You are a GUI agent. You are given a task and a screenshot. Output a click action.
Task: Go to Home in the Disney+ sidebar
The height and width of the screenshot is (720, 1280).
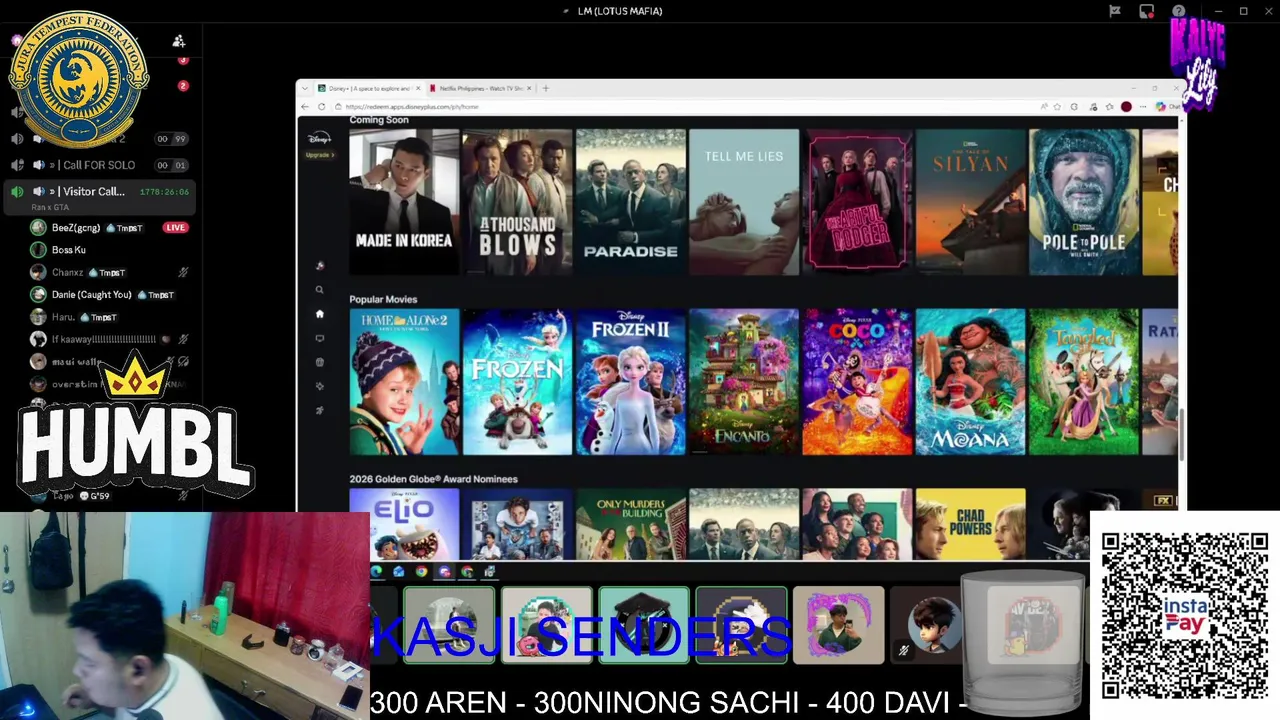[319, 313]
